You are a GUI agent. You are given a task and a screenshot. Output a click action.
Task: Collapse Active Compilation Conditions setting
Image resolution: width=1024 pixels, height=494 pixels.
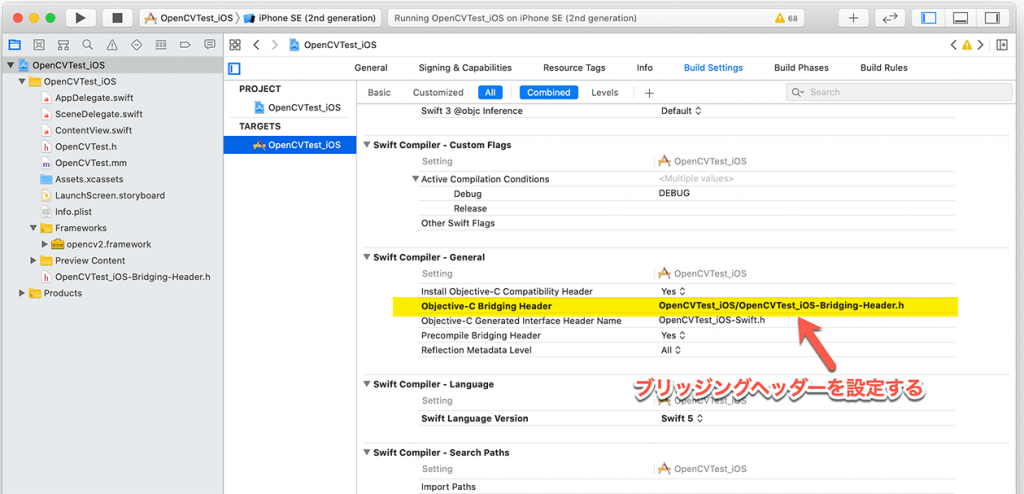click(415, 179)
